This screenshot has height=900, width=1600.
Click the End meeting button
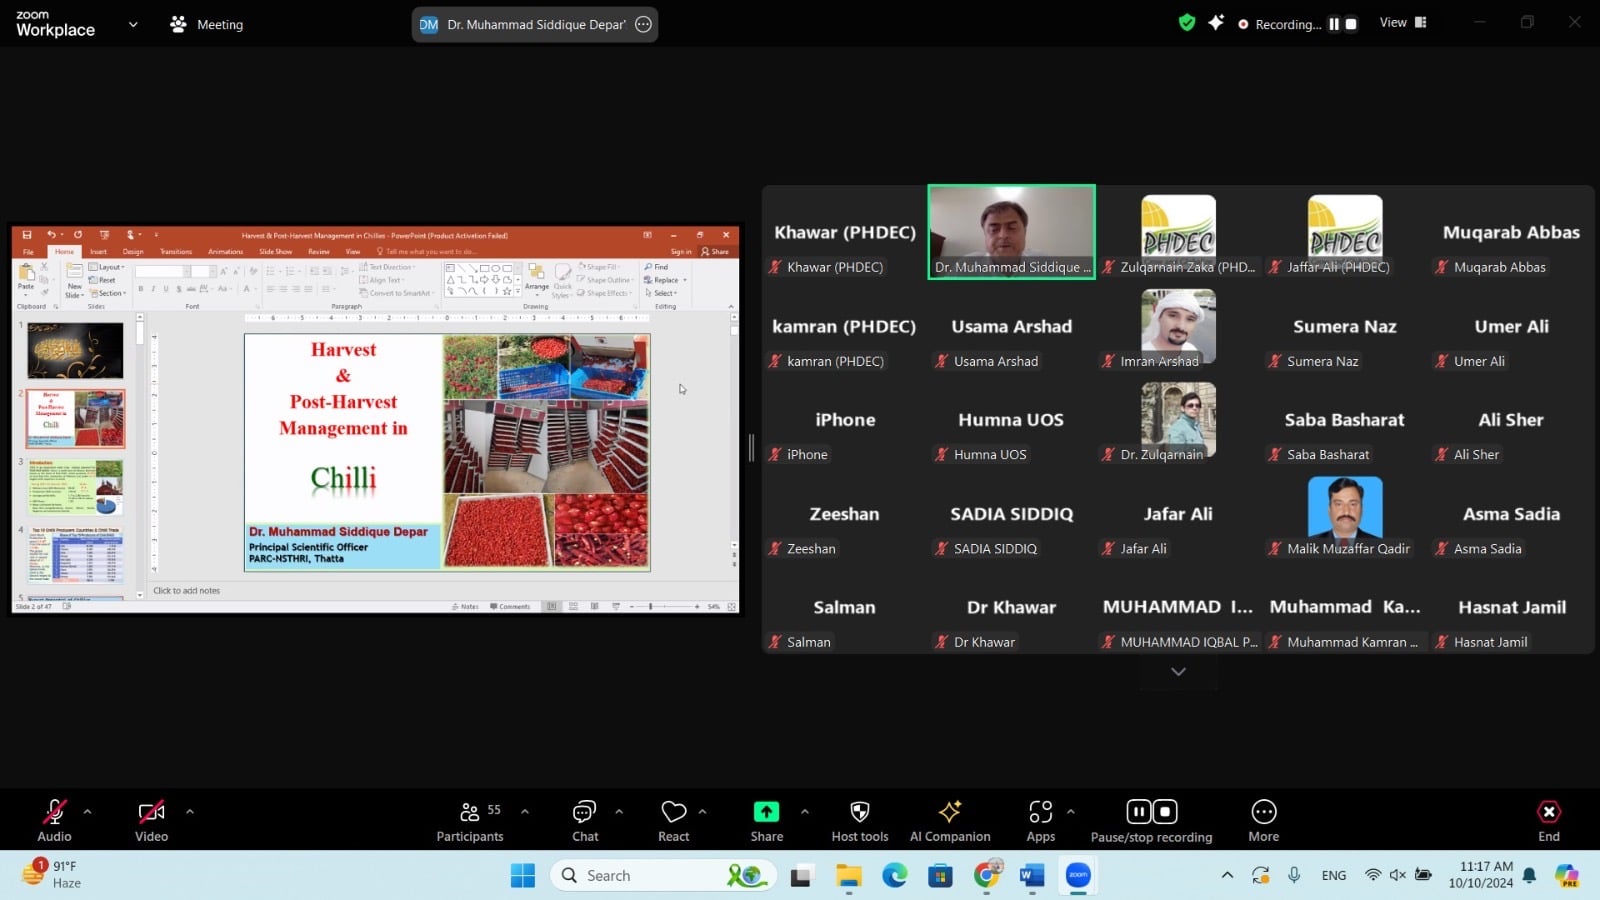click(1548, 820)
